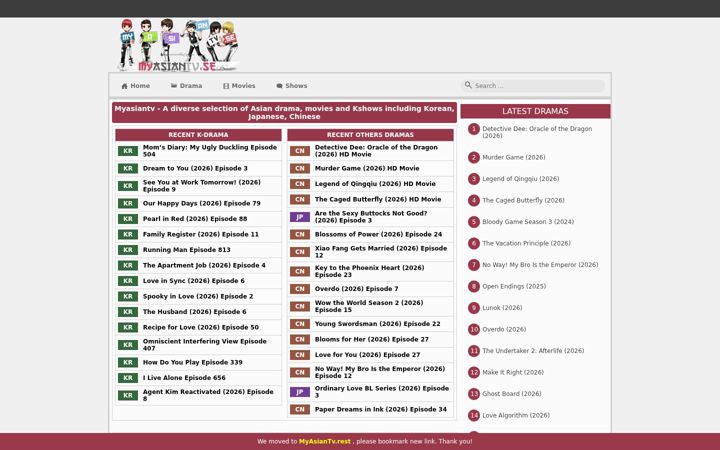Click KR badge beside I Live Alone
The width and height of the screenshot is (720, 450).
pos(128,378)
